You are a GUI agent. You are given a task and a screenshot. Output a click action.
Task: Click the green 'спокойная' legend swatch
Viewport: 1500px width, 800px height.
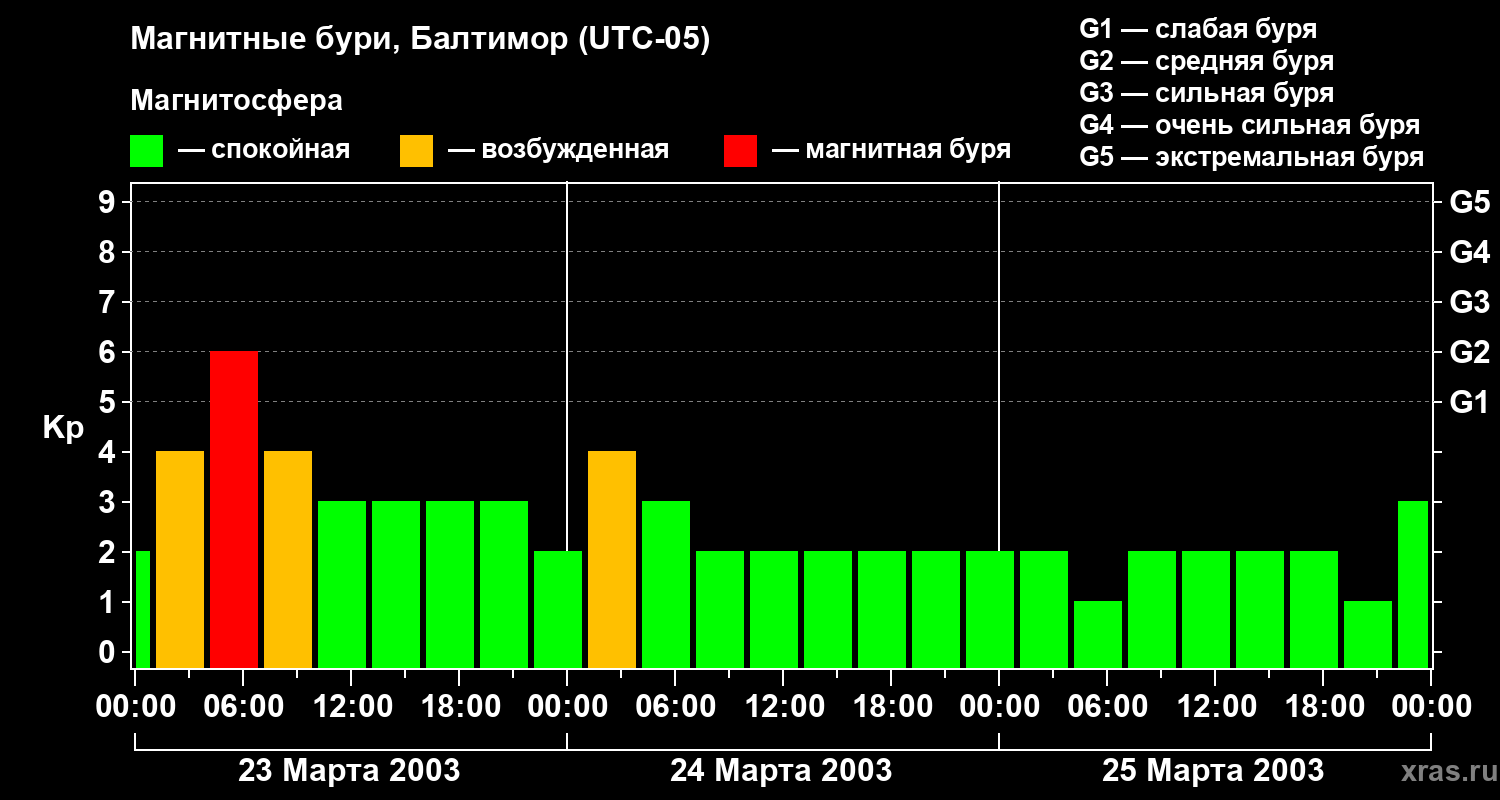[x=147, y=151]
